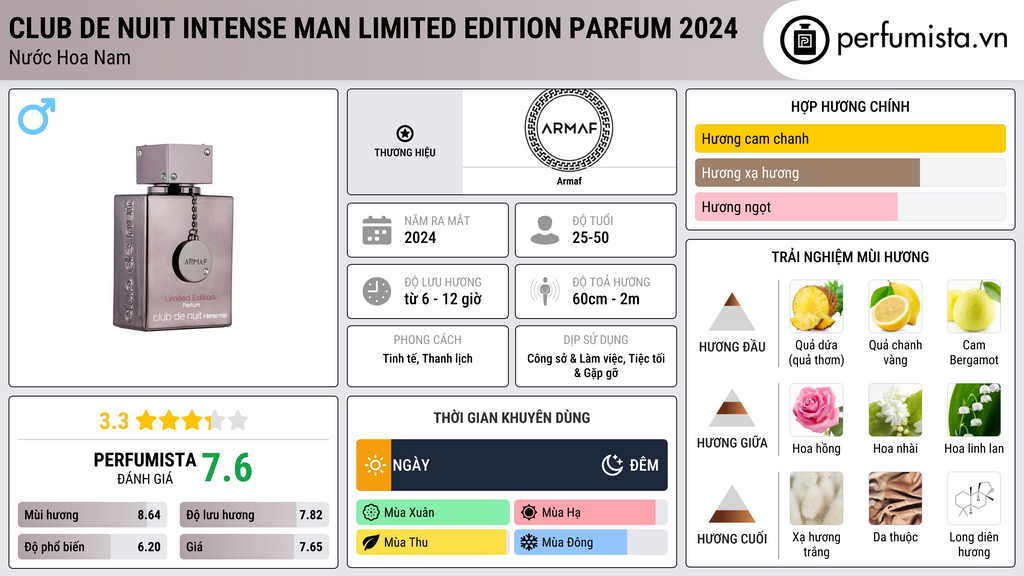This screenshot has height=576, width=1024.
Task: Click the sillage projection icon
Action: 545,291
